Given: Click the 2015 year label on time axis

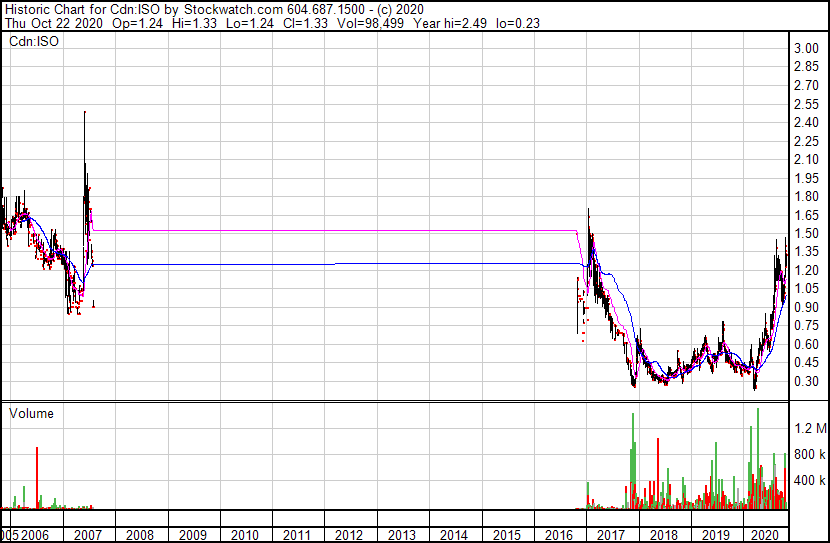Looking at the screenshot, I should click(507, 535).
